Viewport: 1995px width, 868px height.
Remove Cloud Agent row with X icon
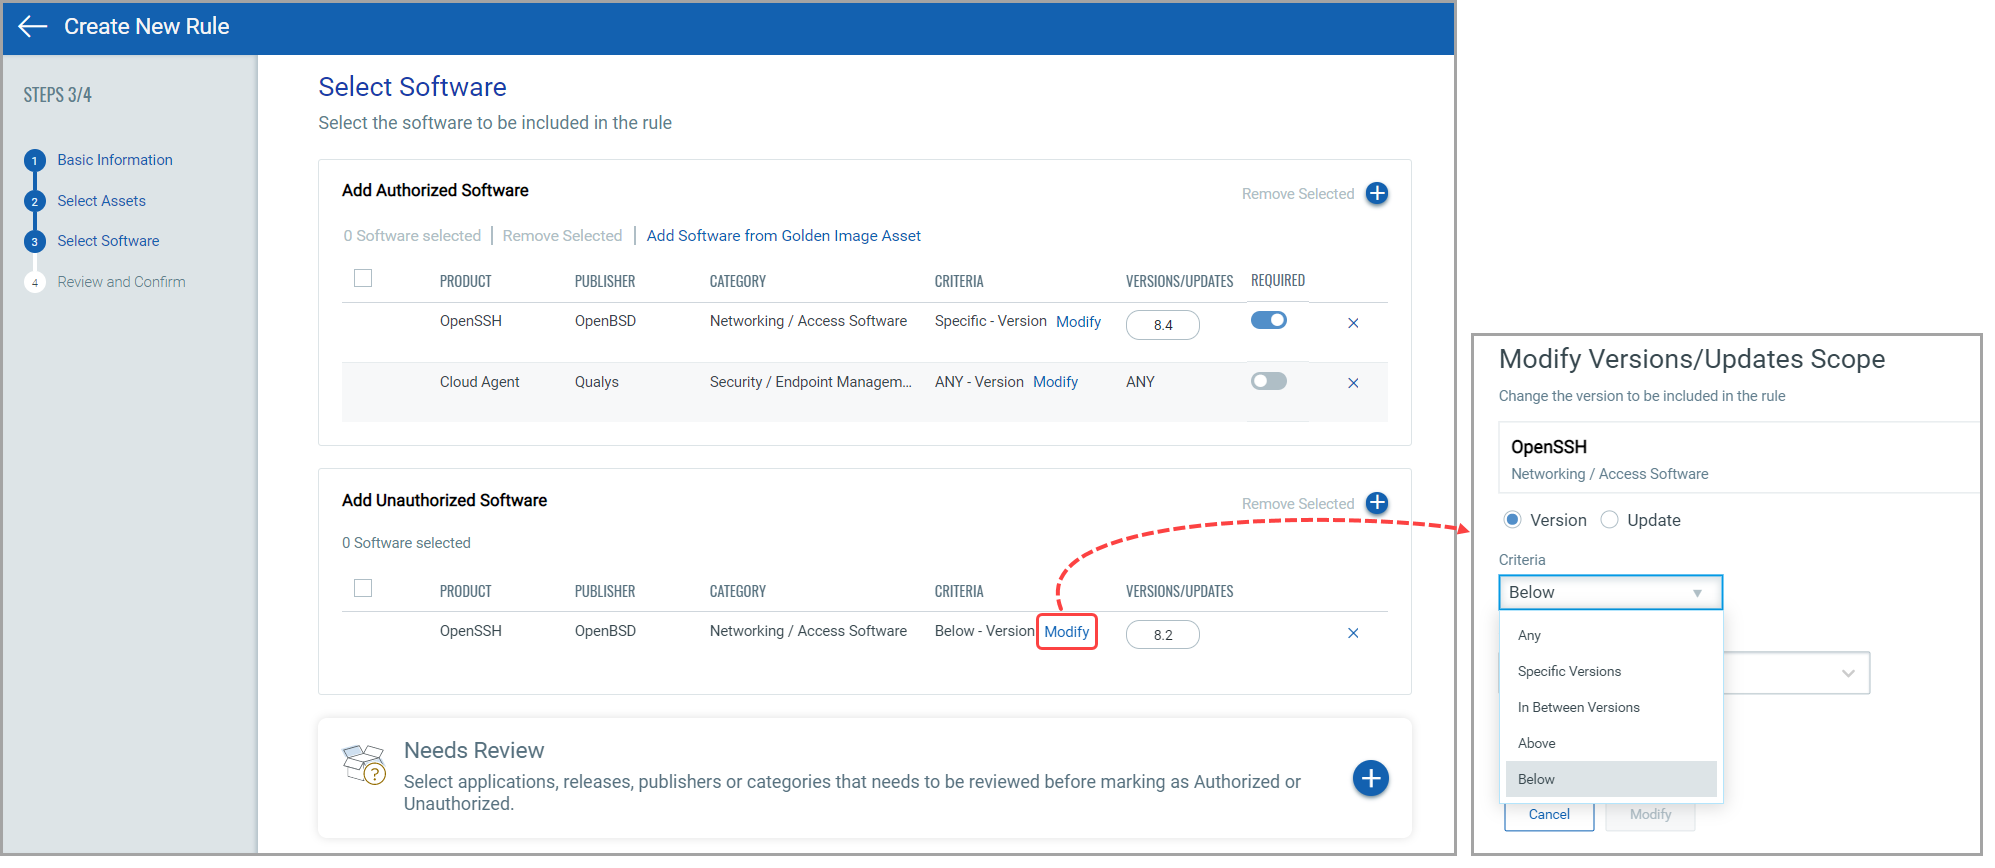(1353, 383)
